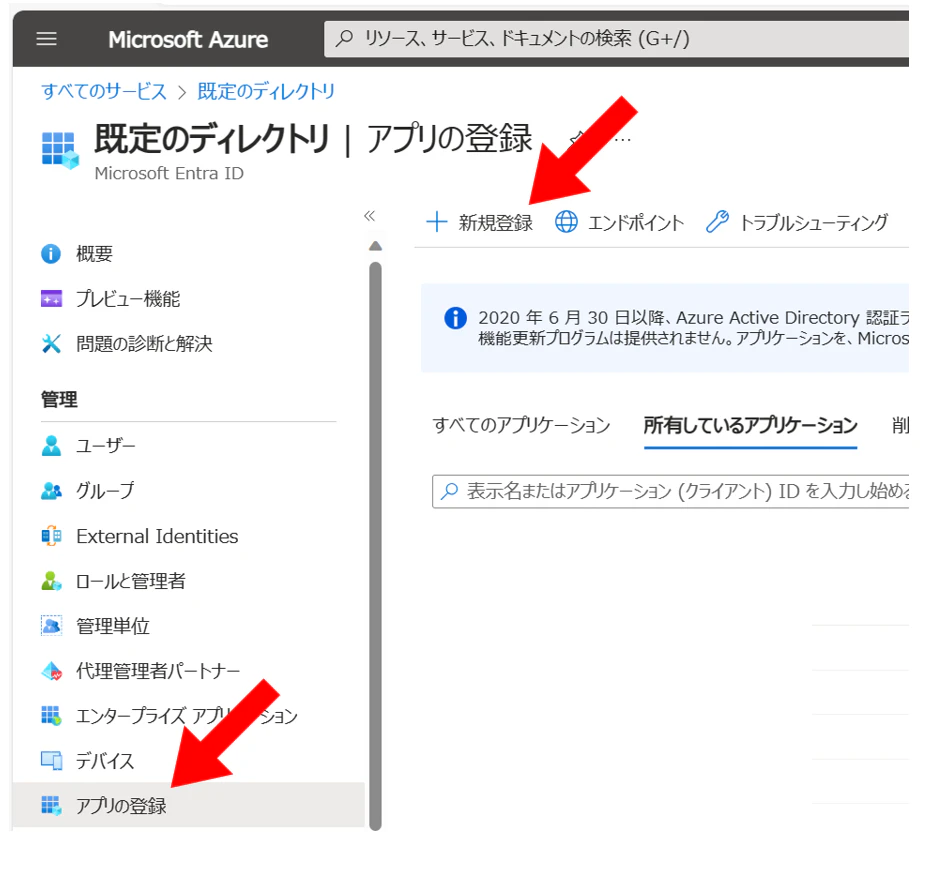Open プレビュー機能 from the sidebar
930x878 pixels.
[128, 299]
